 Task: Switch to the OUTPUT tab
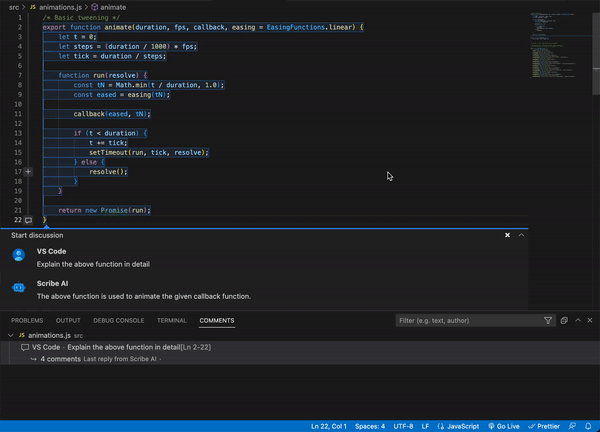click(68, 320)
